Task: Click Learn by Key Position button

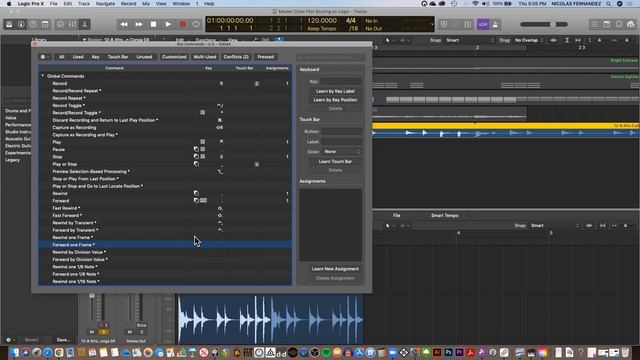Action: coord(335,100)
